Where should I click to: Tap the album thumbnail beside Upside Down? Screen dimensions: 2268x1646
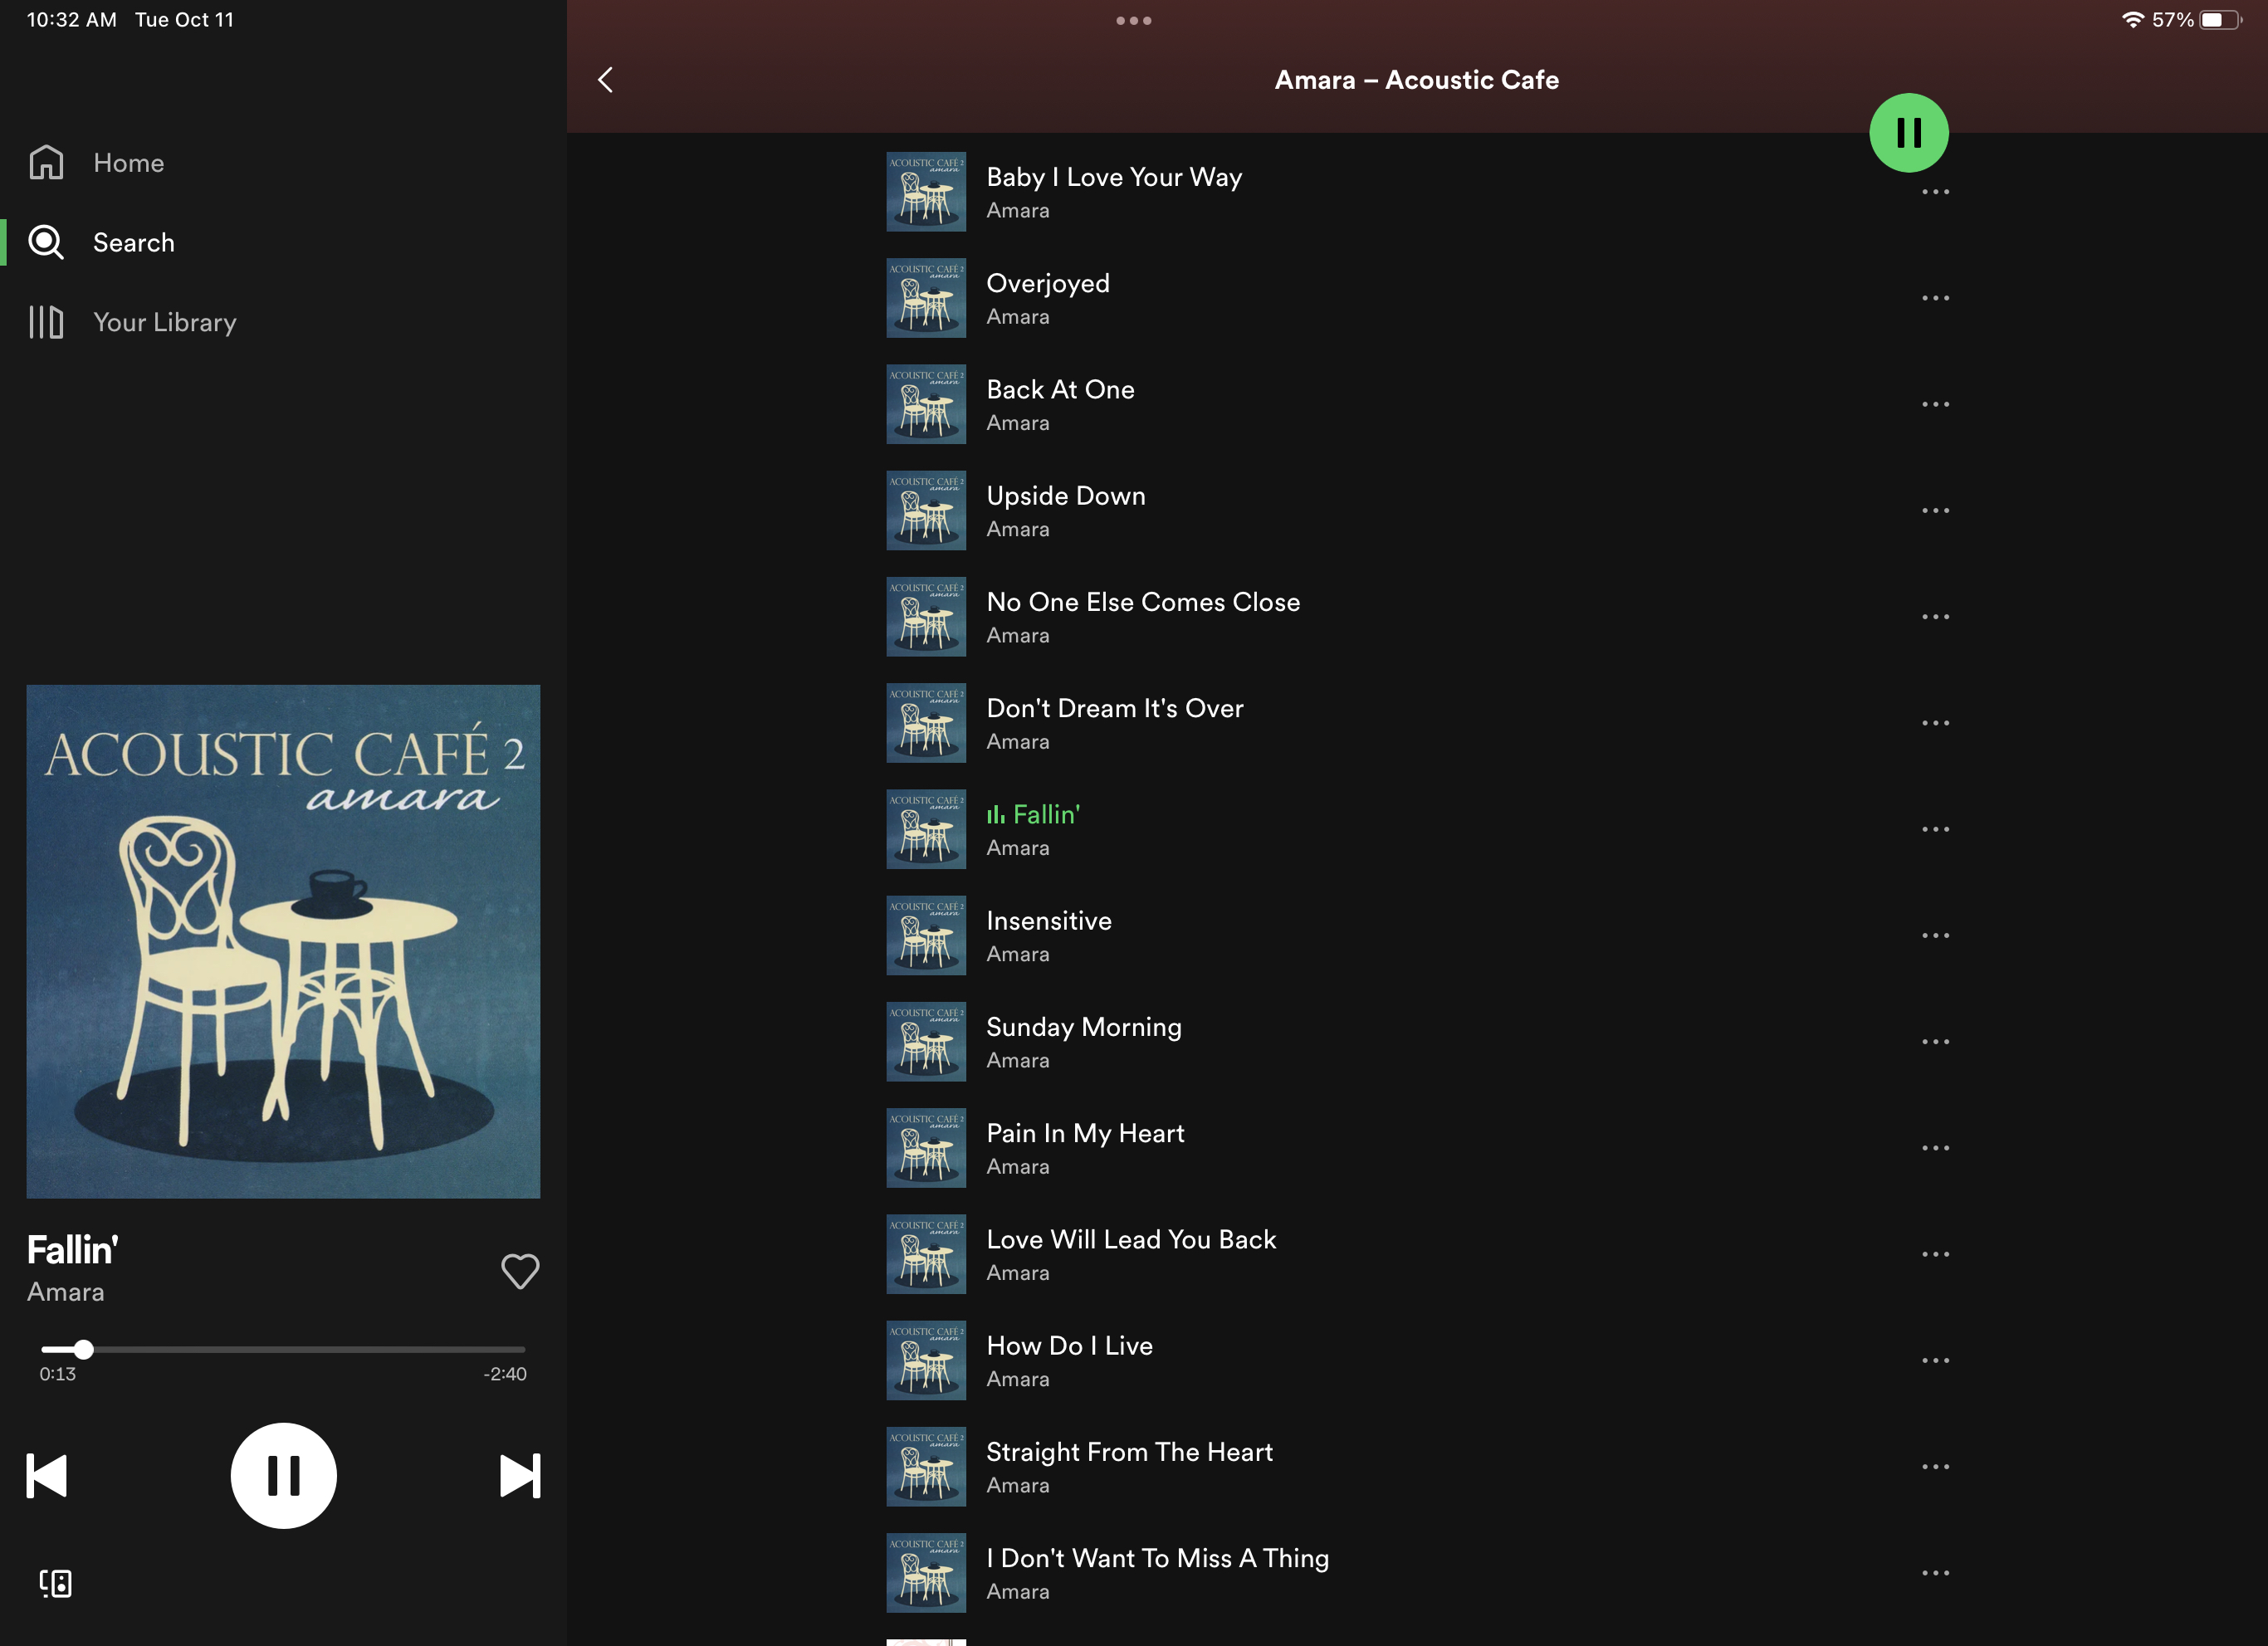(x=926, y=510)
